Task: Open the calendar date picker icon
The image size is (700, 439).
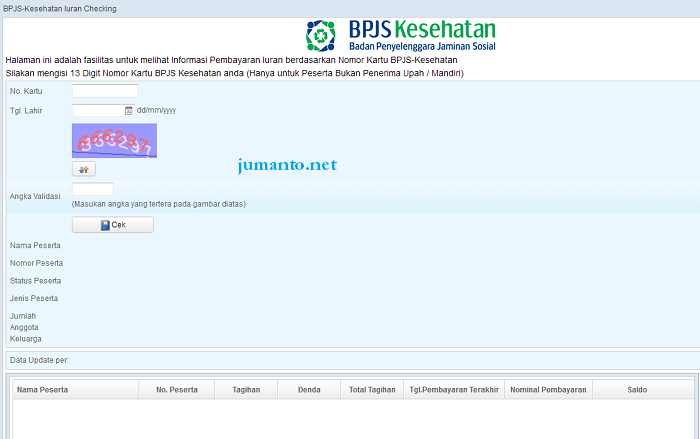Action: click(x=129, y=110)
